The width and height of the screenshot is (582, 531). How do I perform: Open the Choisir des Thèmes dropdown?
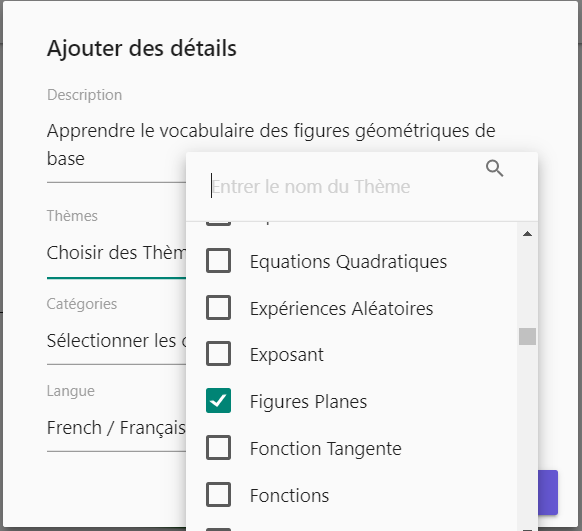point(116,253)
